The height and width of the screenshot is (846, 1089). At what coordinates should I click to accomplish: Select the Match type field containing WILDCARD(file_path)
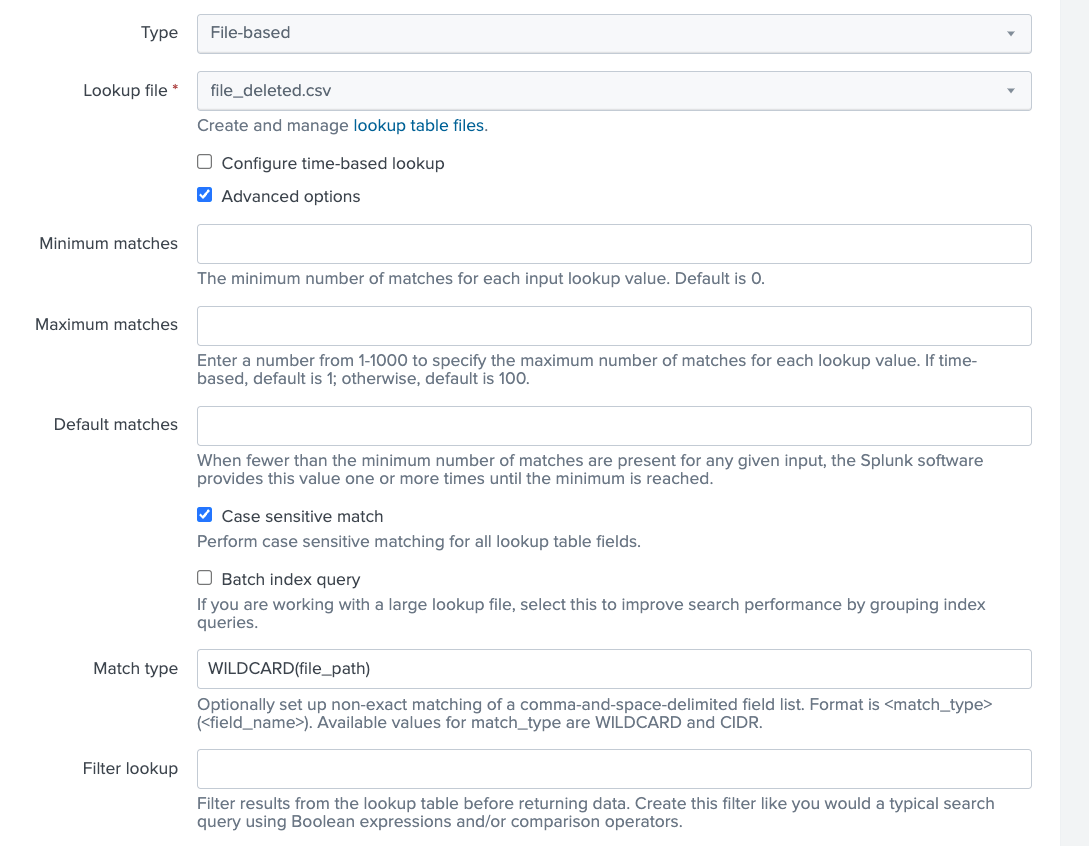click(x=614, y=668)
